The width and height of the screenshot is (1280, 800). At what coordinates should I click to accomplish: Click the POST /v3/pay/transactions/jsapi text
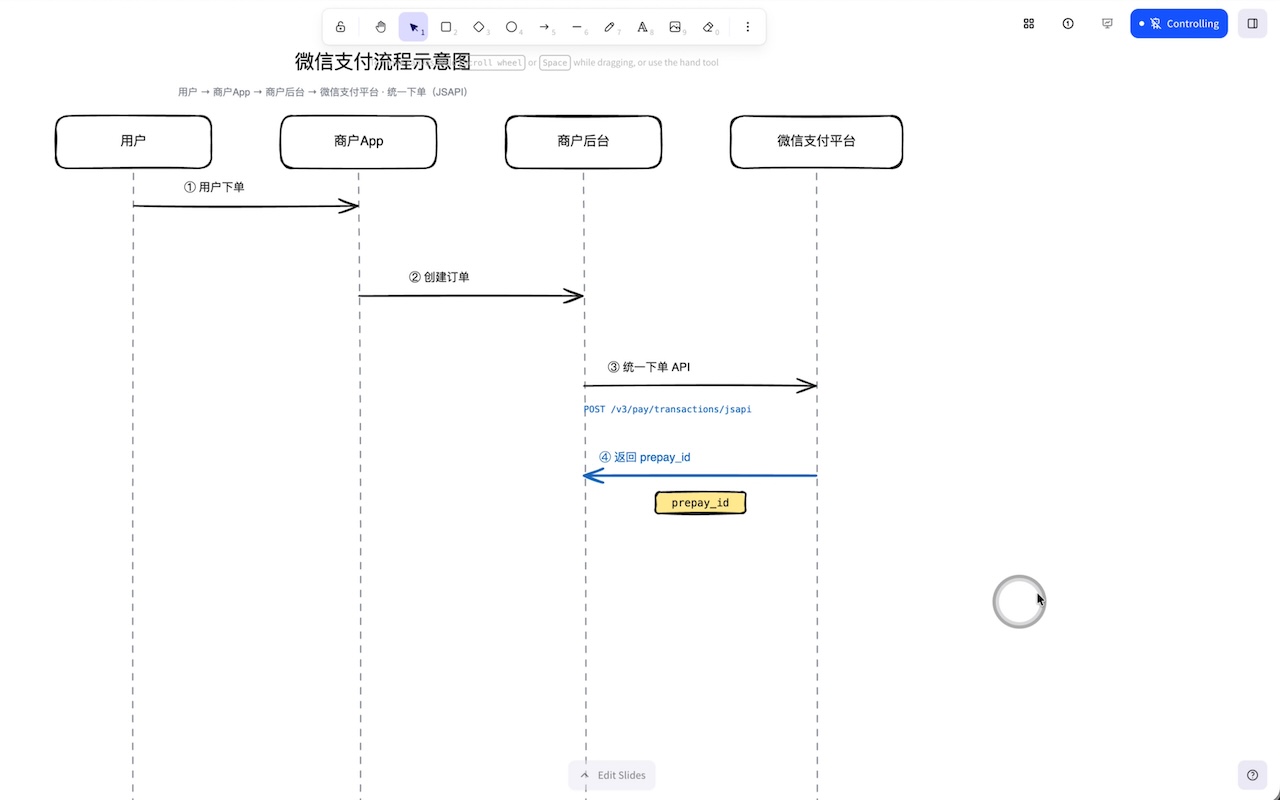(667, 410)
